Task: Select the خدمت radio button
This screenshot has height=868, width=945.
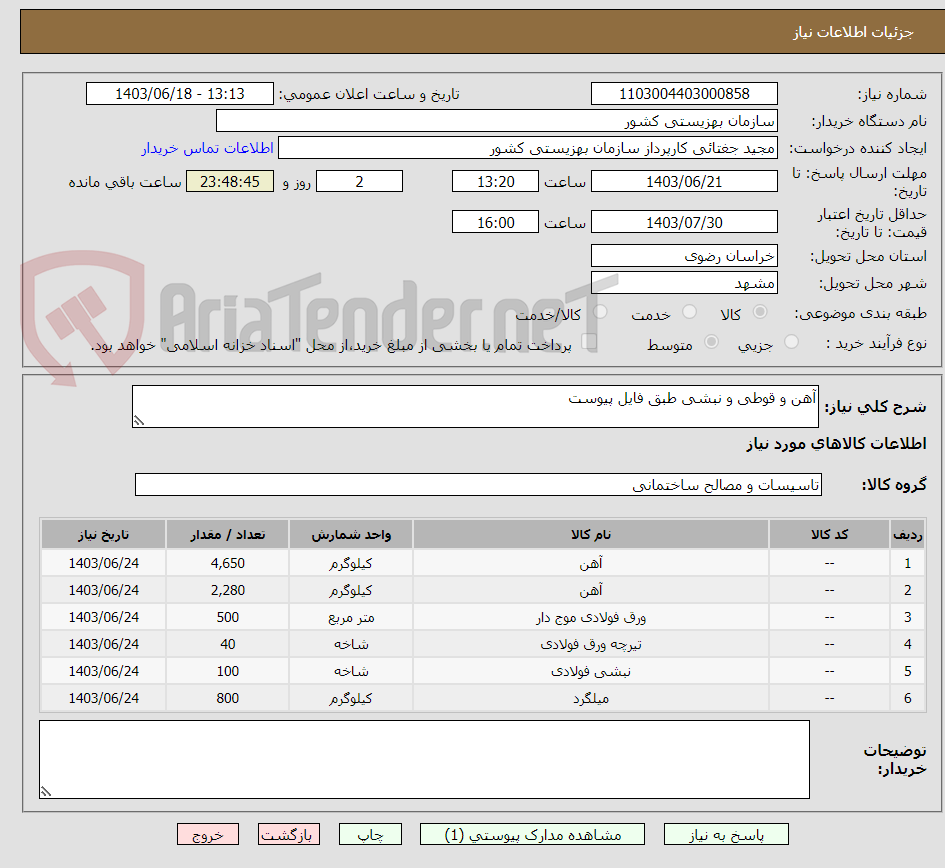Action: point(689,312)
